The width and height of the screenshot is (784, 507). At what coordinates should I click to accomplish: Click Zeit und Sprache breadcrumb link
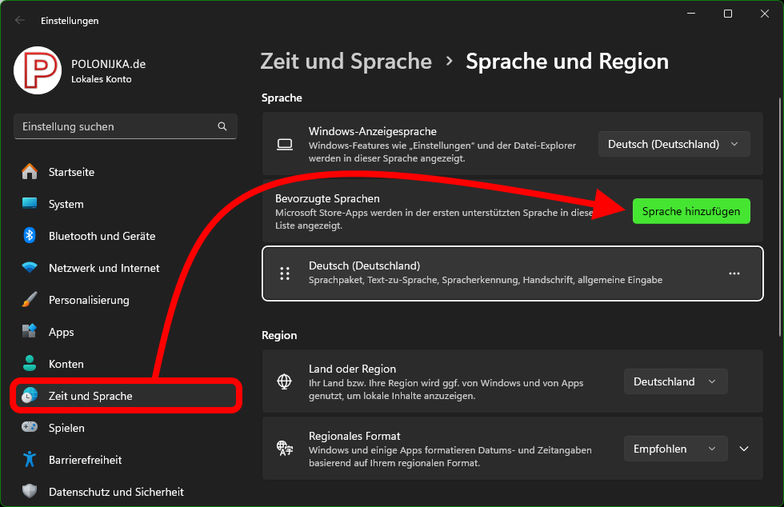pos(346,61)
